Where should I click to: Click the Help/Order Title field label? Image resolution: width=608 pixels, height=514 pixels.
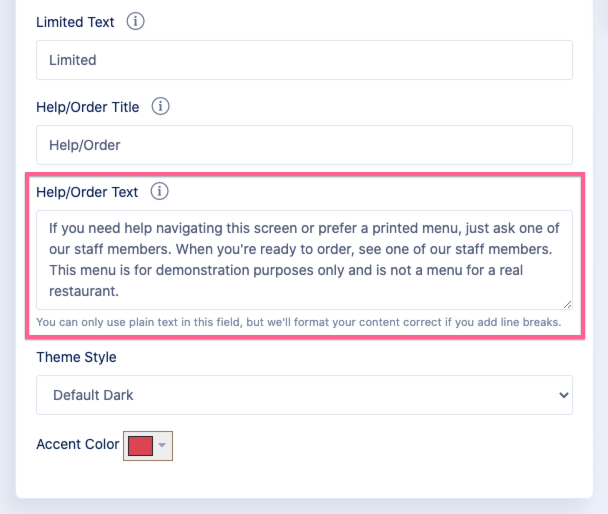pyautogui.click(x=87, y=107)
